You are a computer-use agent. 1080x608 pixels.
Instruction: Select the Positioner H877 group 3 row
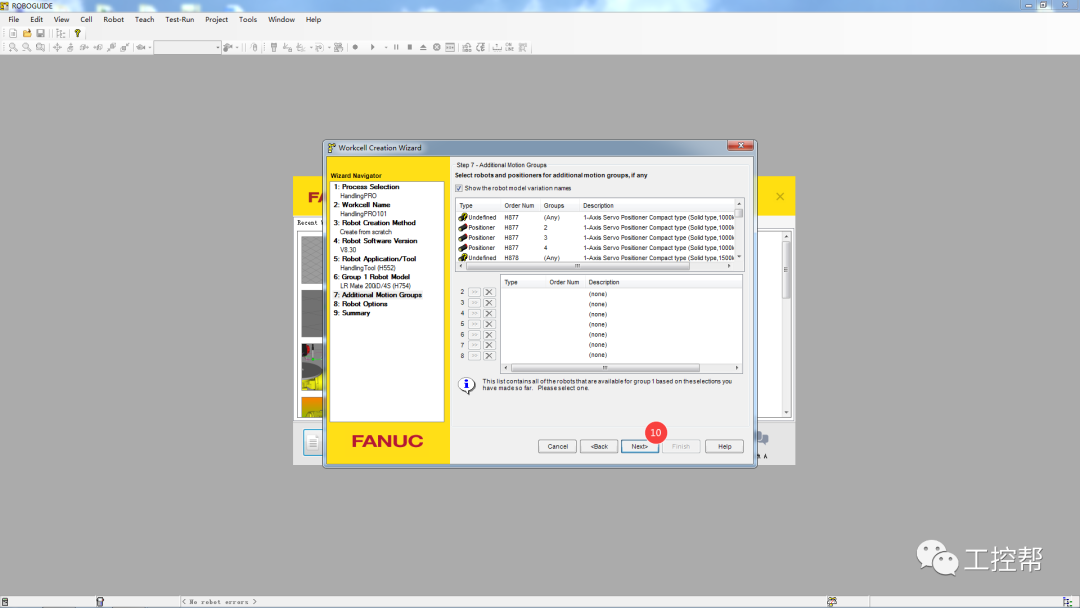coord(596,238)
